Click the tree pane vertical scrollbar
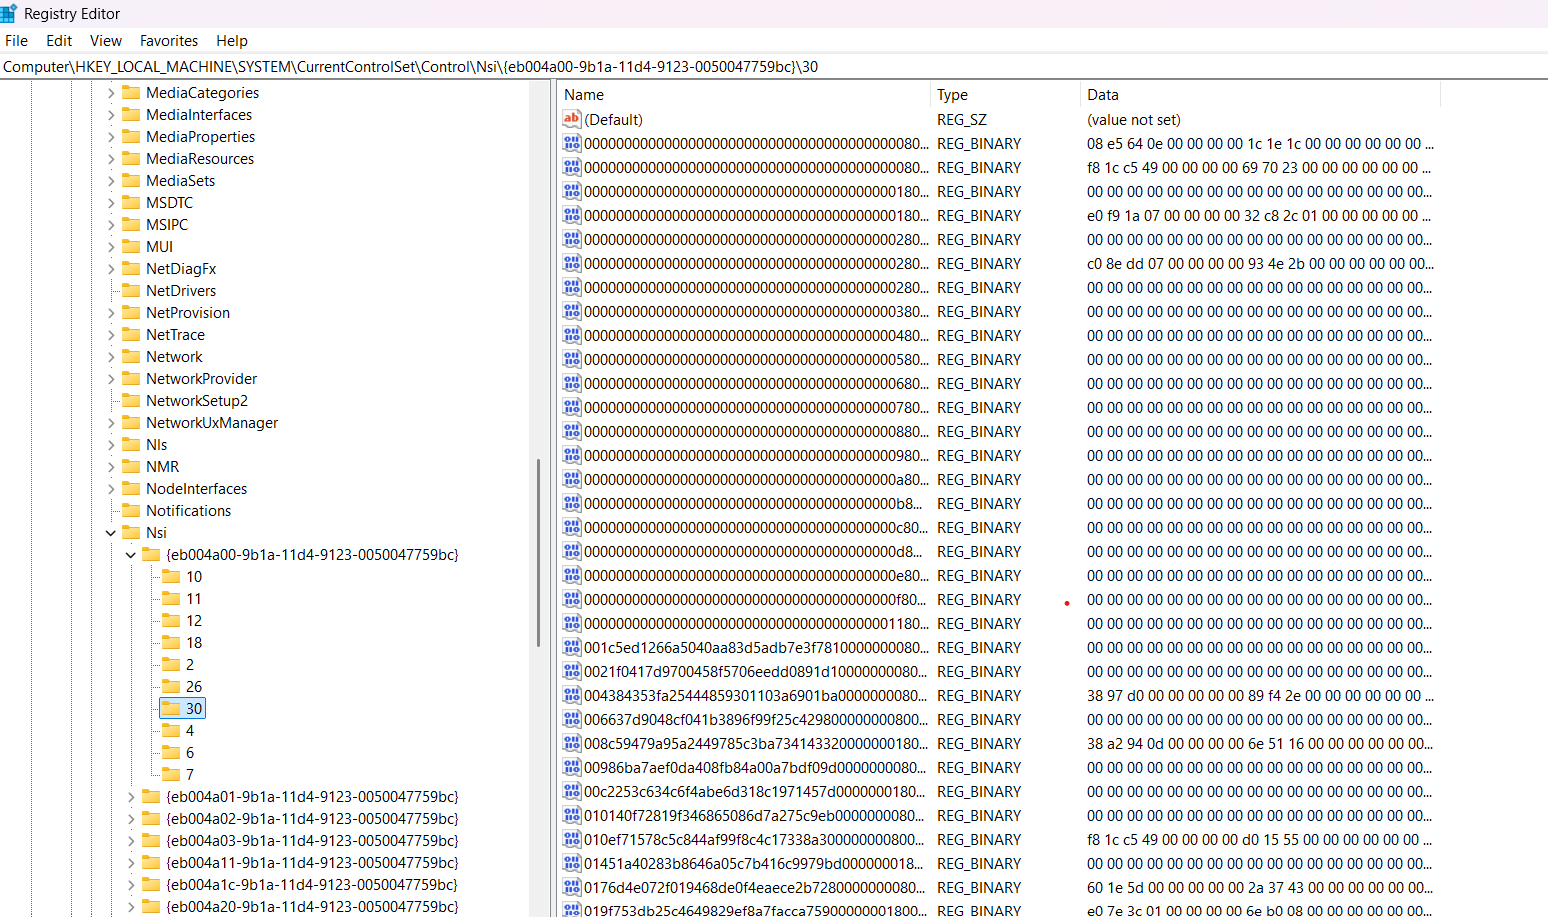This screenshot has height=917, width=1548. 538,550
